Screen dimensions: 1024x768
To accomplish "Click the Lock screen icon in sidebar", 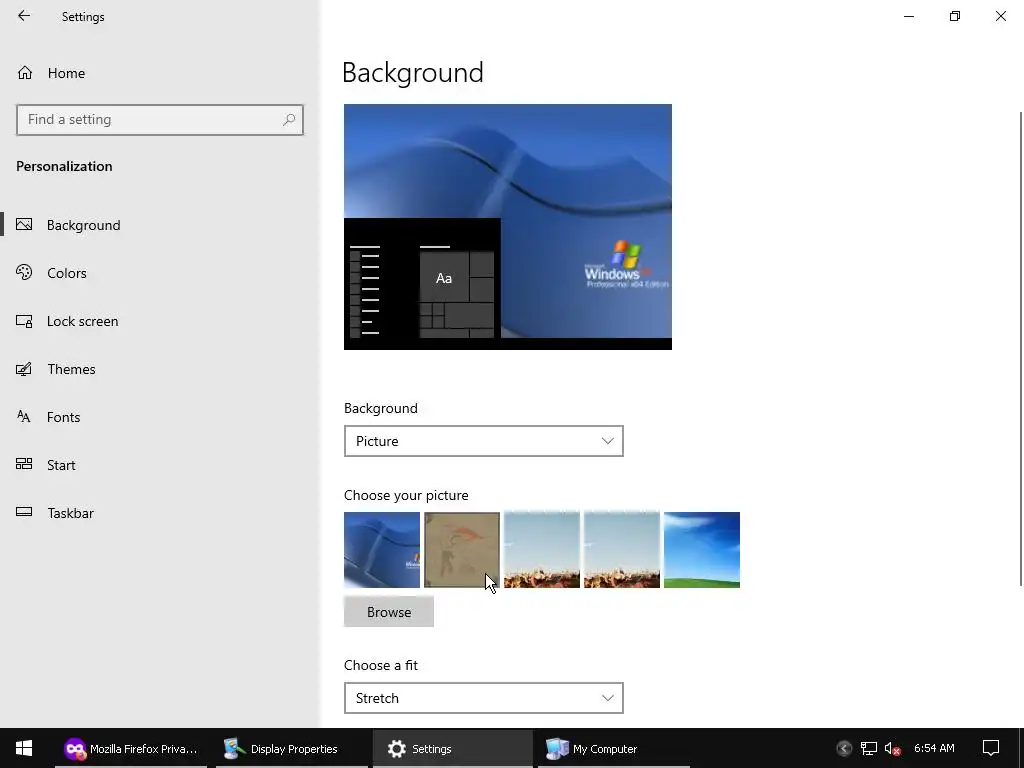I will (x=24, y=321).
